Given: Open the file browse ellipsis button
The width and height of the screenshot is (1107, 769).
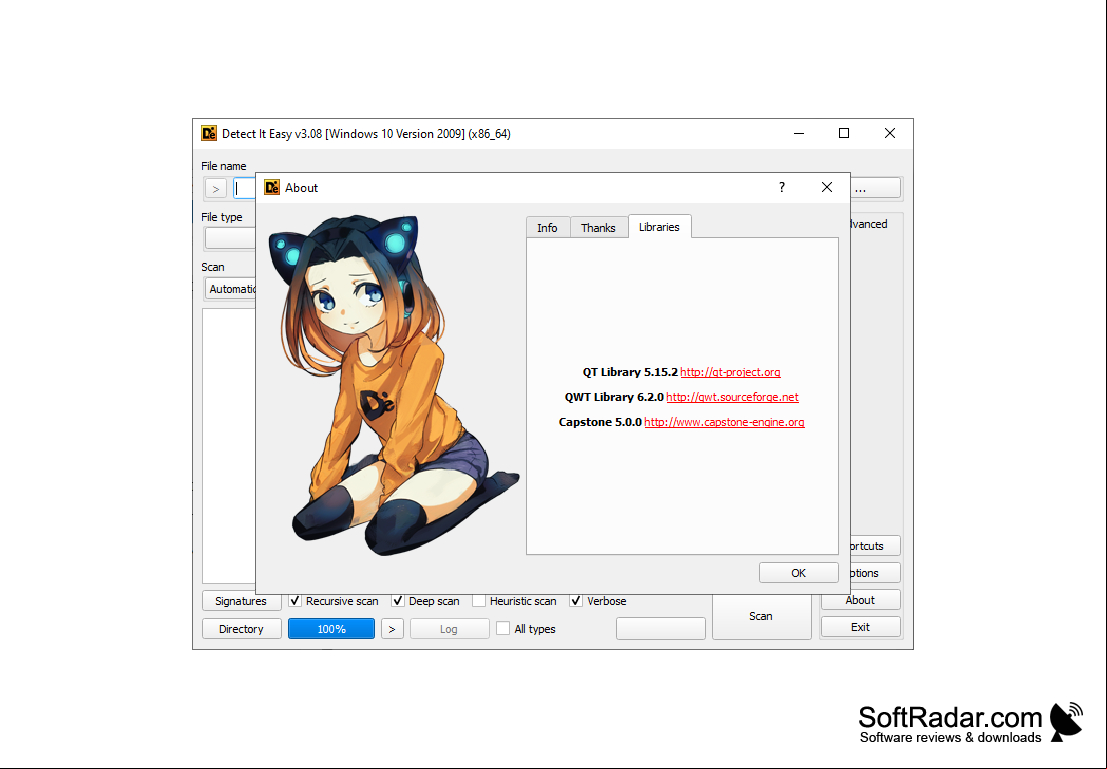Looking at the screenshot, I should point(875,188).
